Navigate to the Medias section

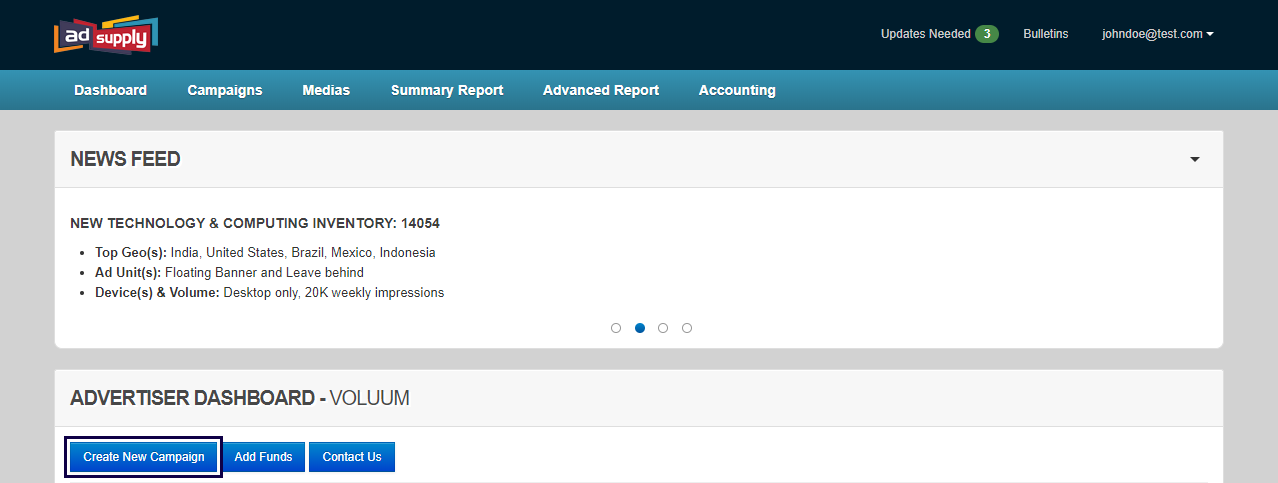(x=326, y=90)
